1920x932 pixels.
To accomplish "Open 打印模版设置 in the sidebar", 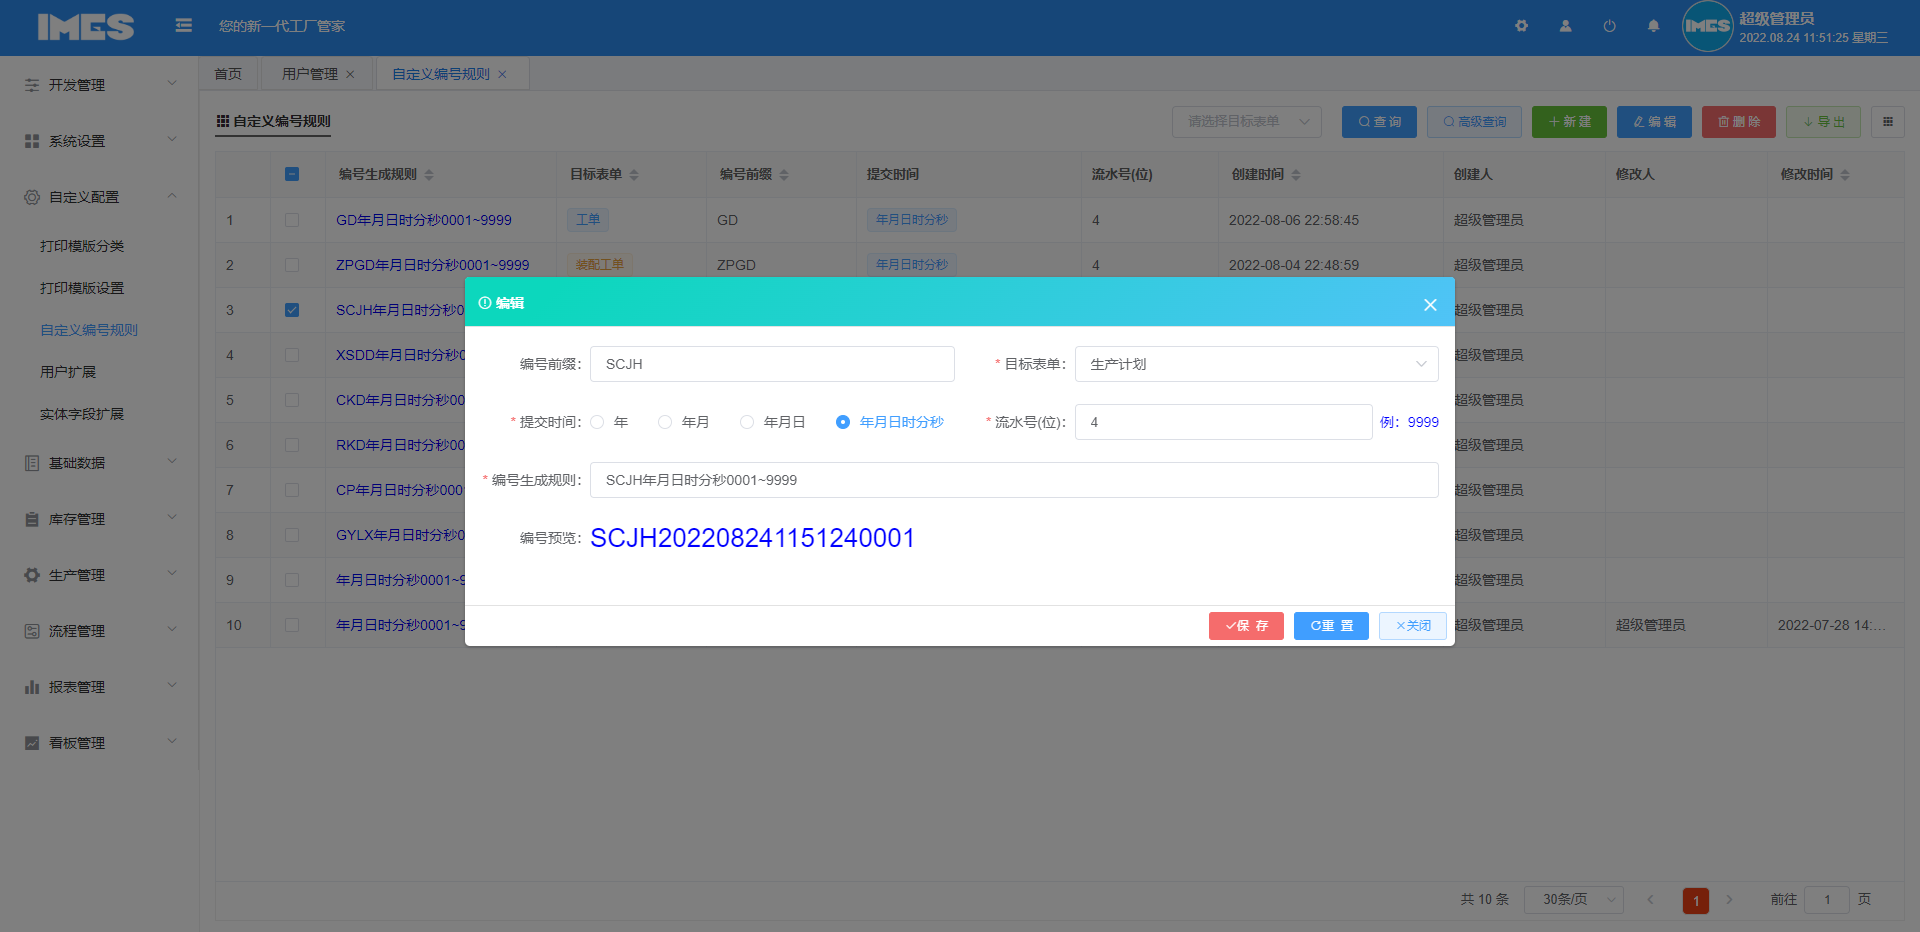I will pyautogui.click(x=82, y=288).
